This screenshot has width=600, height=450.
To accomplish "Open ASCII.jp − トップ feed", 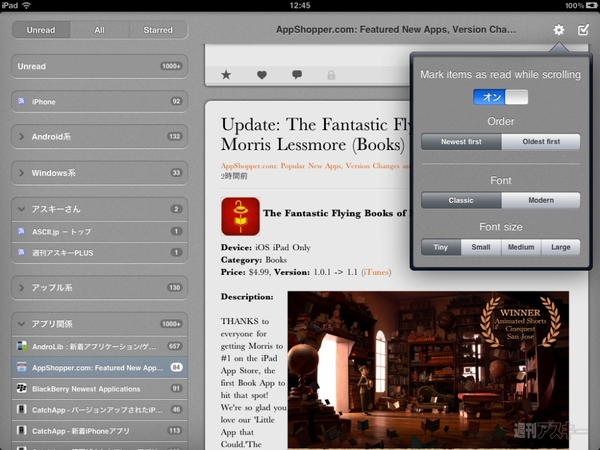I will pos(99,232).
